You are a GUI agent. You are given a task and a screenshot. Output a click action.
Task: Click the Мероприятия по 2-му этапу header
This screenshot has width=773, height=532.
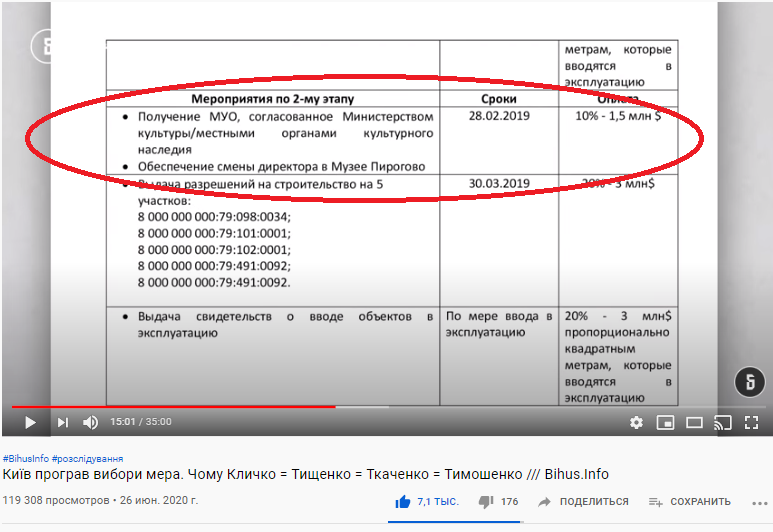[273, 99]
